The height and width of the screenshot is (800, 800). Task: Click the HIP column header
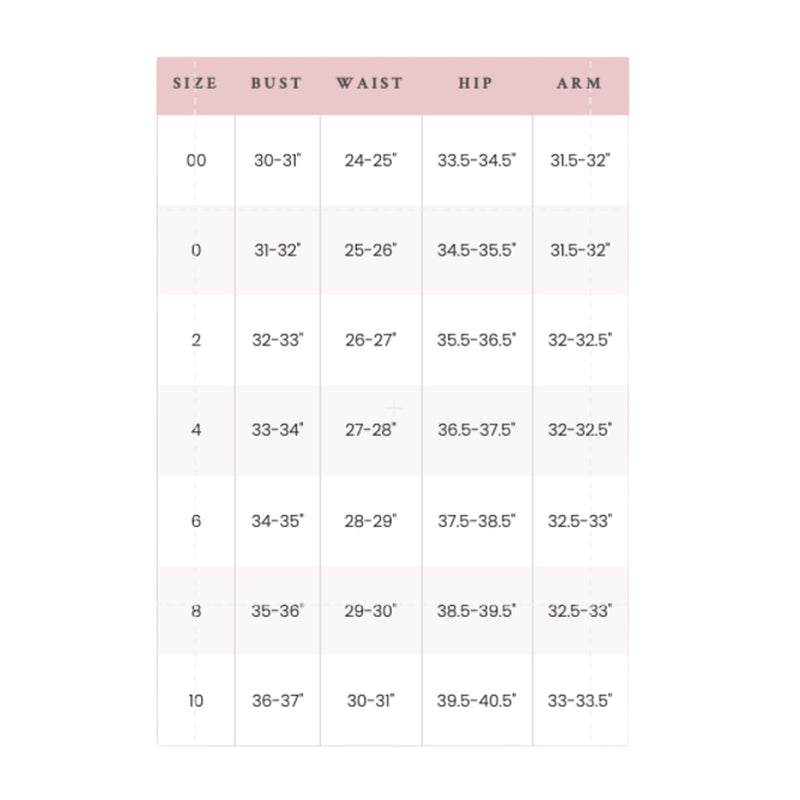476,83
